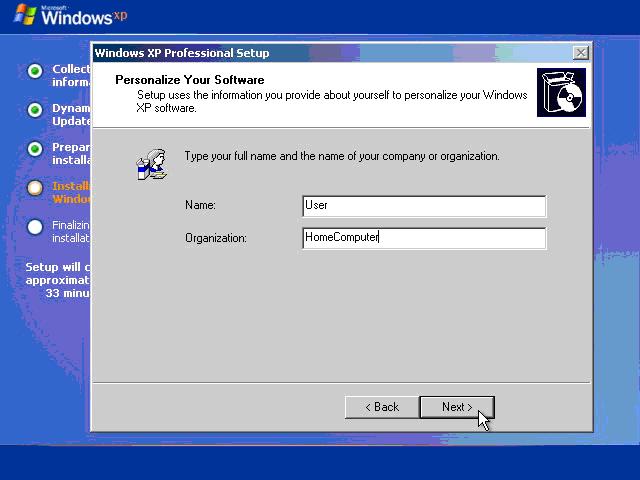Click inside the Name text field
The width and height of the screenshot is (640, 480).
pyautogui.click(x=424, y=206)
